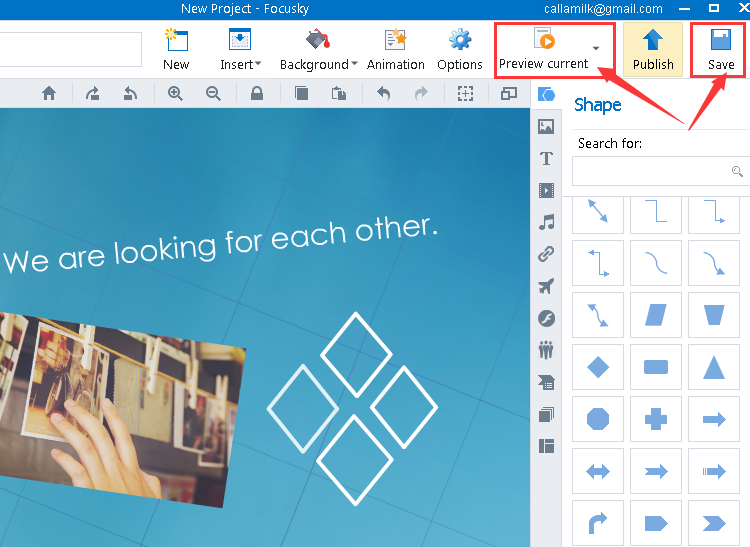Select the octagon shape
The image size is (750, 547).
598,419
